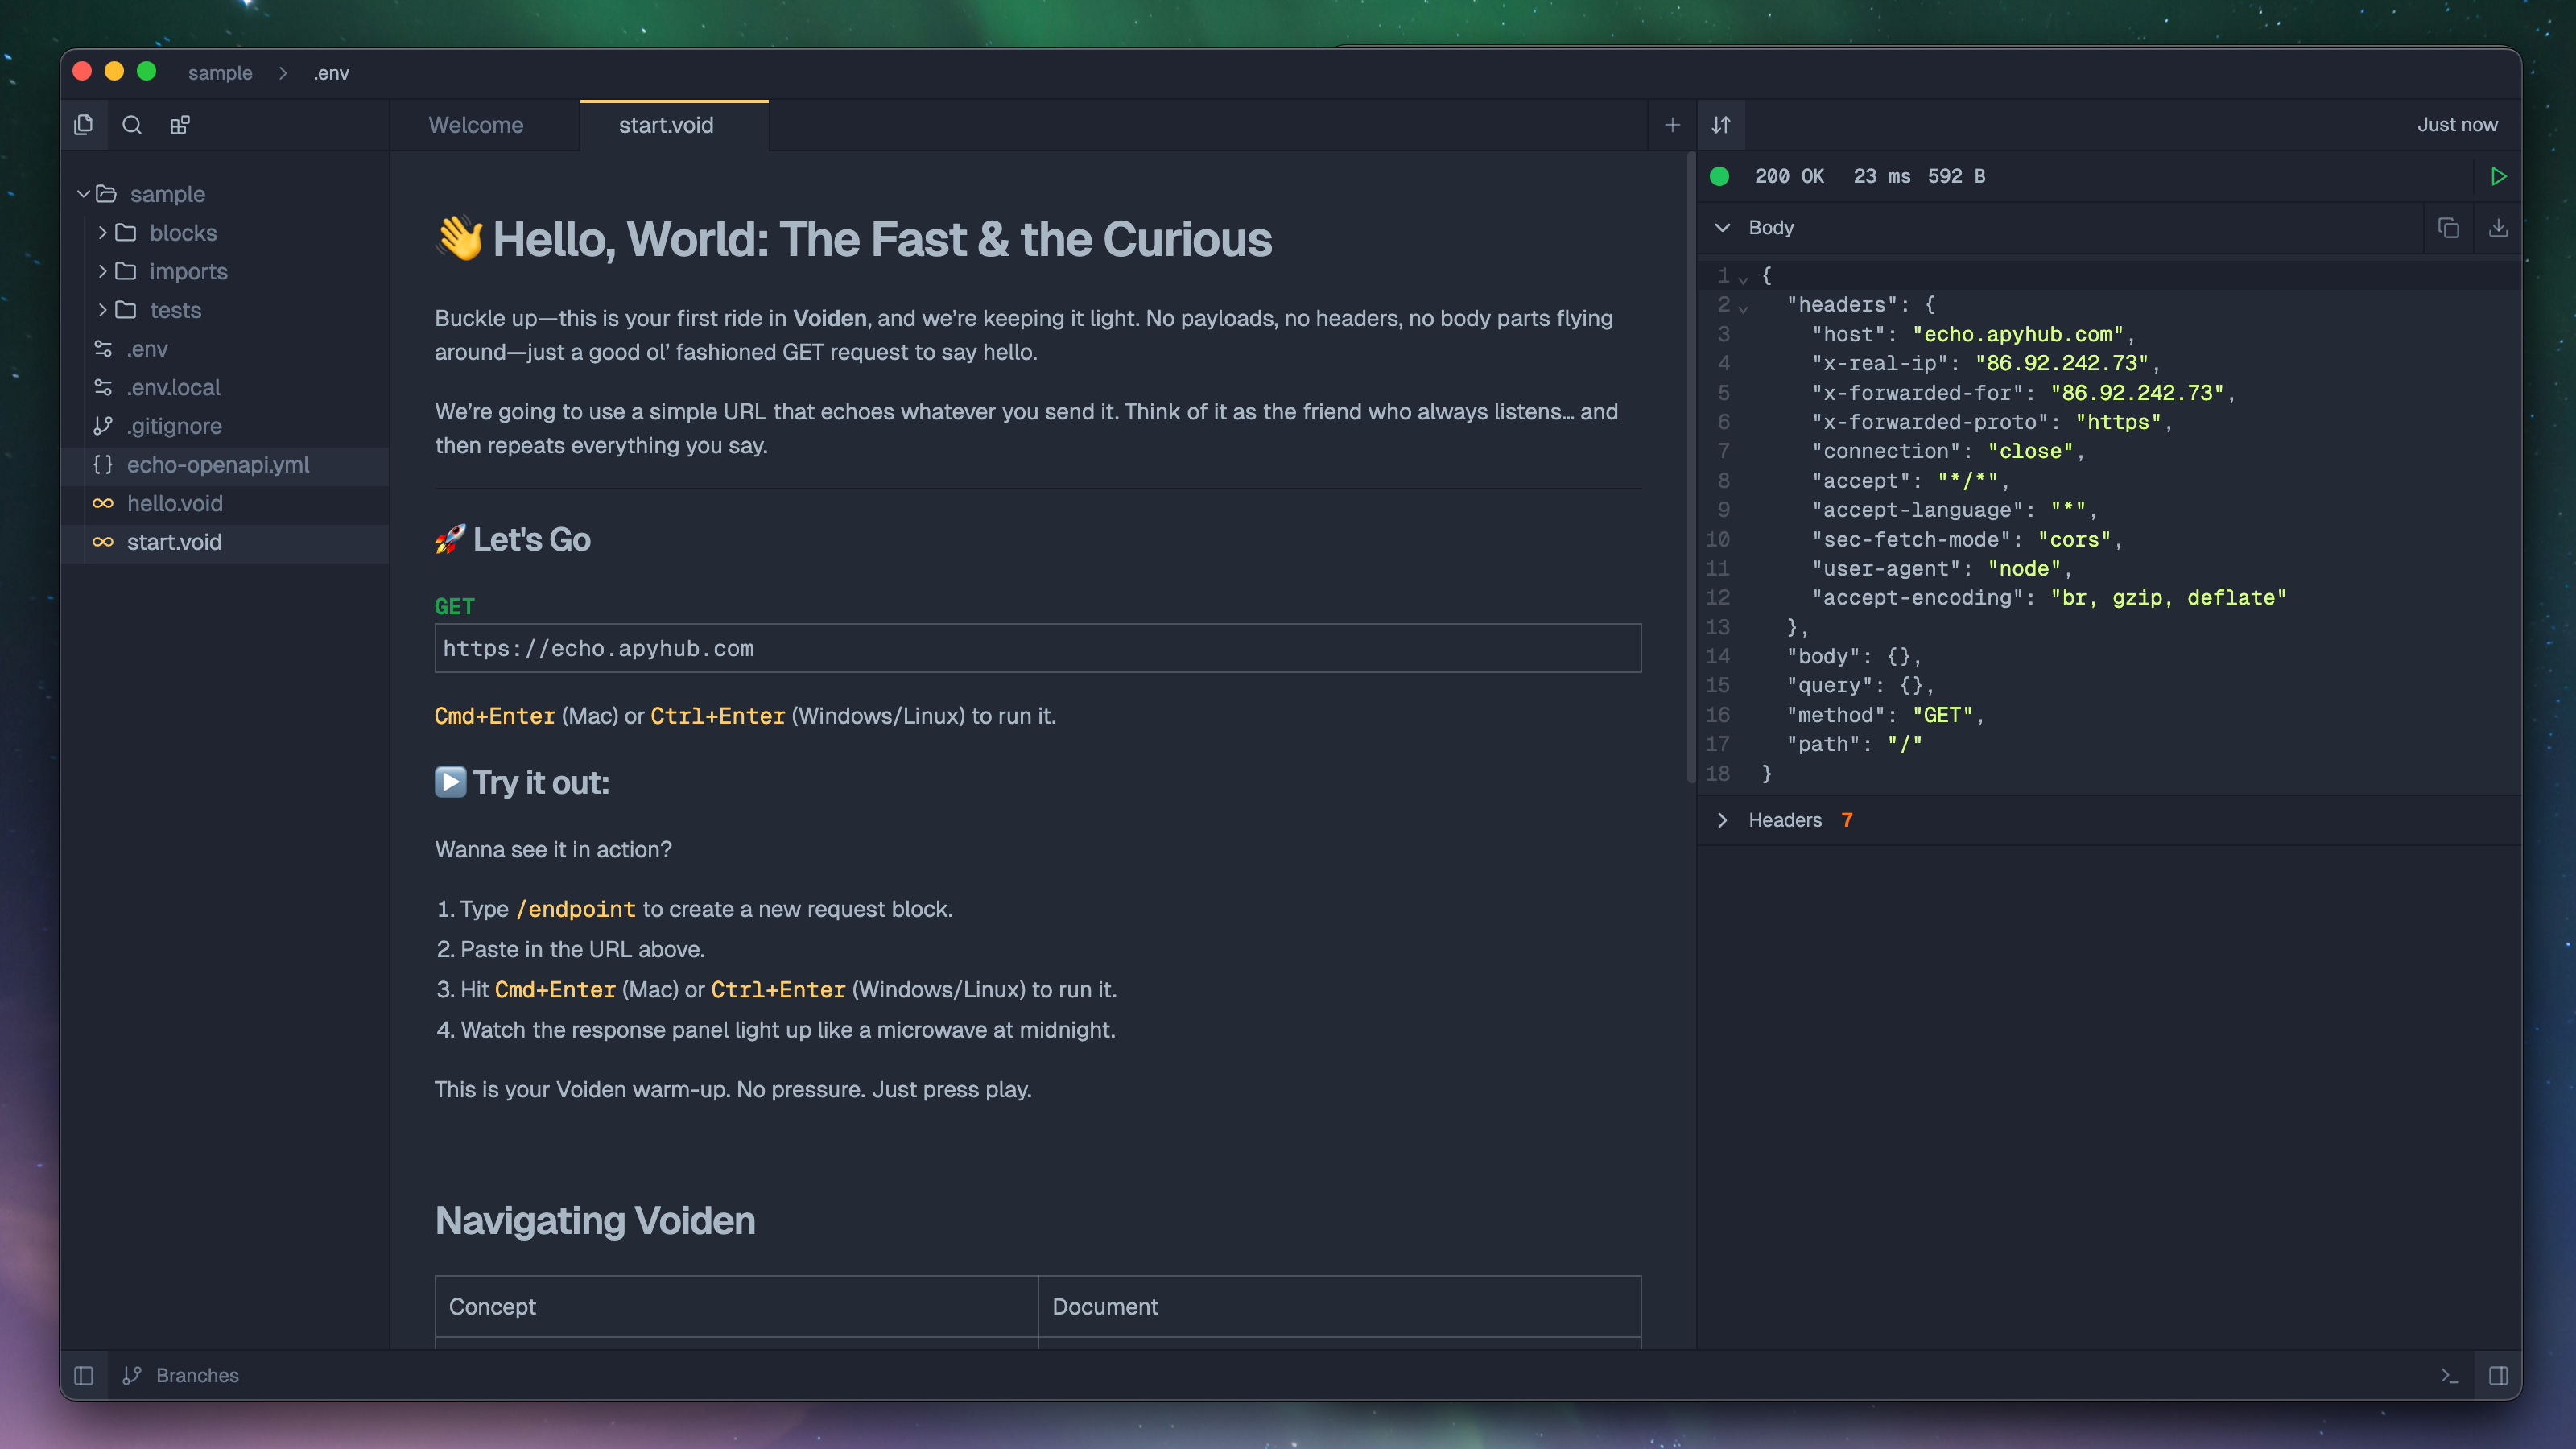Copy the response body using the copy icon

pos(2448,228)
